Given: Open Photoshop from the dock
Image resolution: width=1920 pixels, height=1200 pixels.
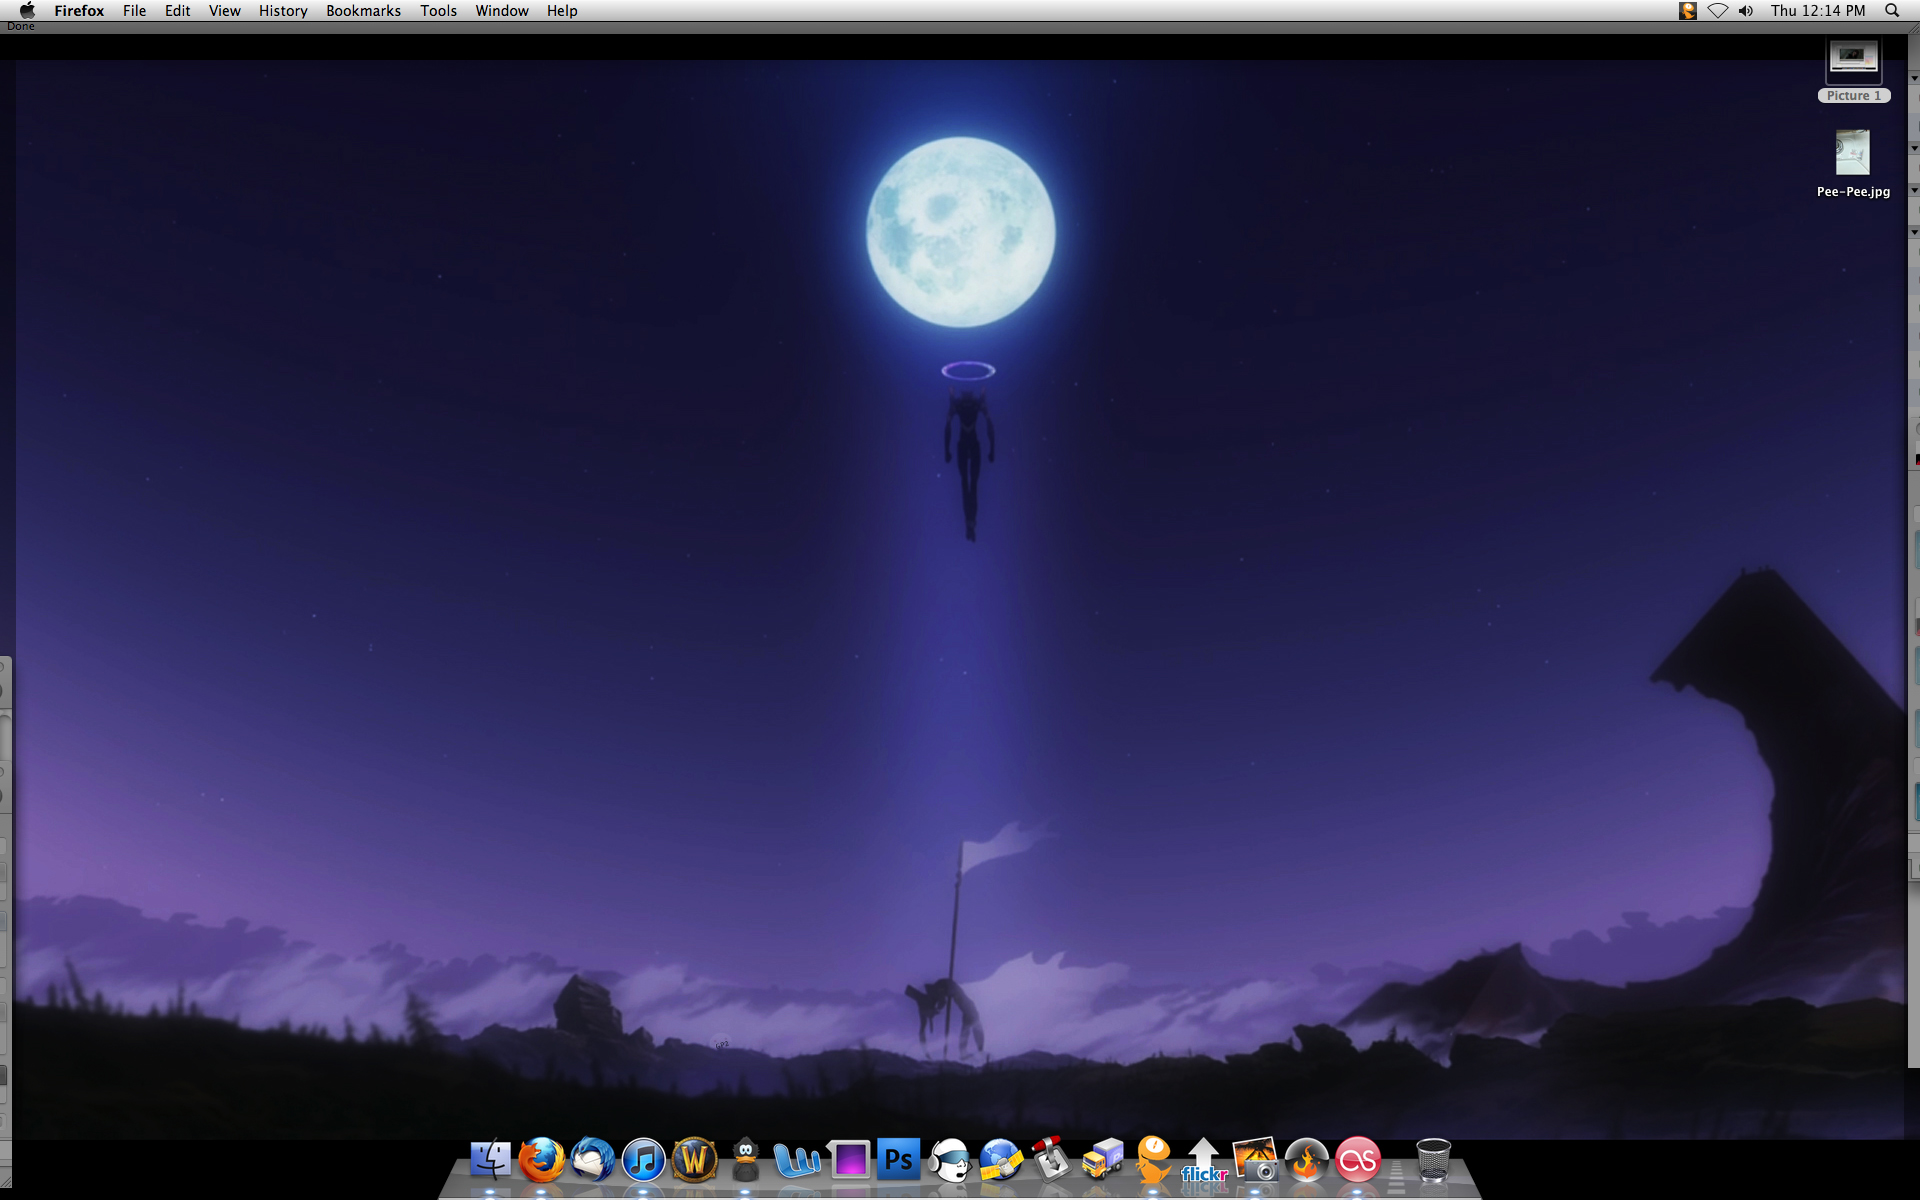Looking at the screenshot, I should coord(899,1159).
